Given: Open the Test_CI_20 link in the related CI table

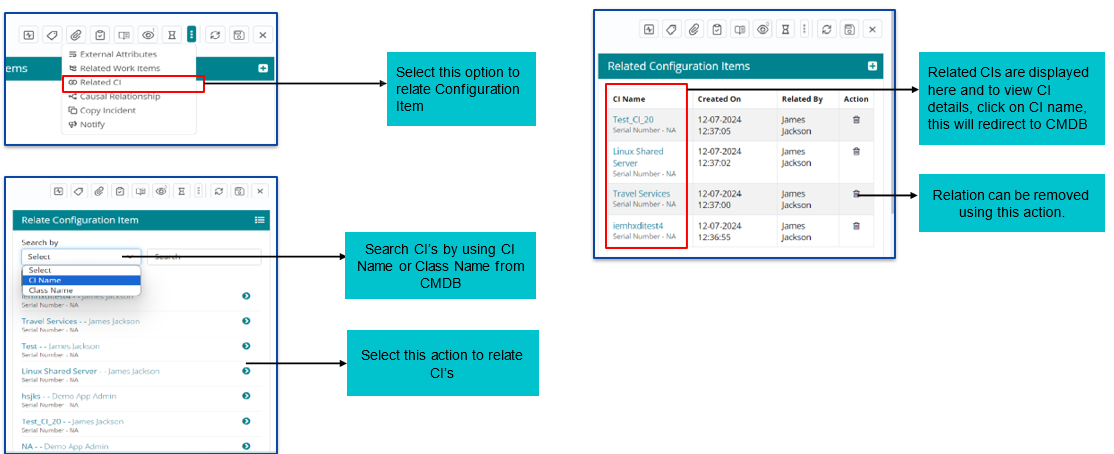Looking at the screenshot, I should [633, 119].
